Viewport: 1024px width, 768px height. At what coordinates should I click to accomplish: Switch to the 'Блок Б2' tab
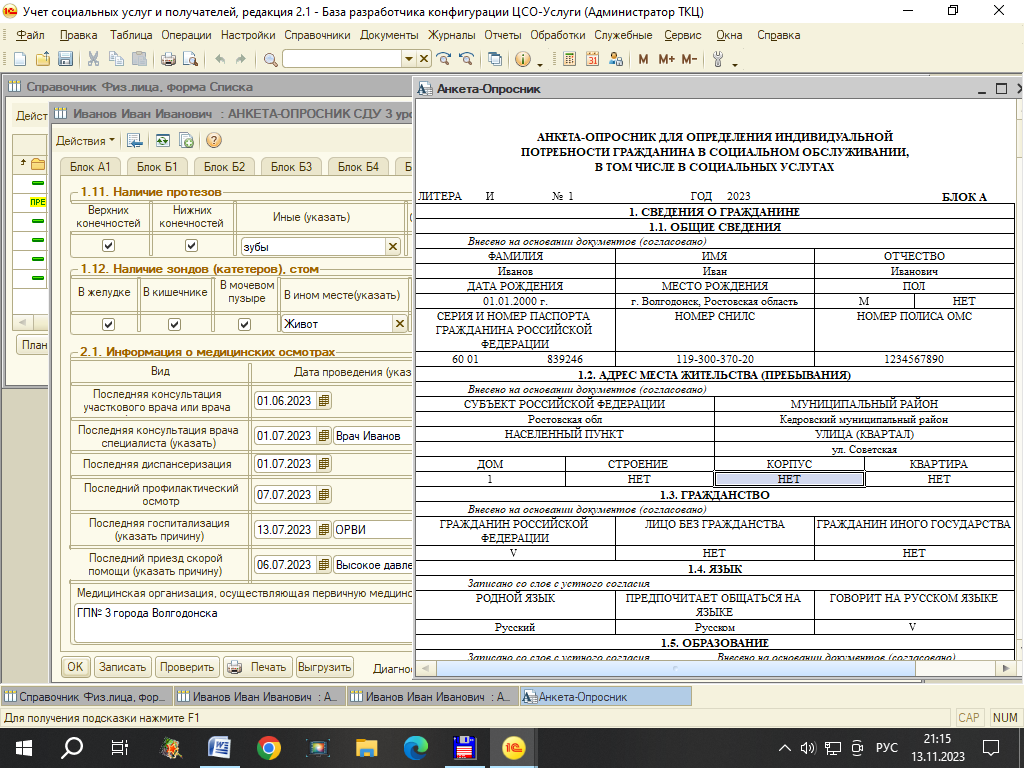(224, 167)
